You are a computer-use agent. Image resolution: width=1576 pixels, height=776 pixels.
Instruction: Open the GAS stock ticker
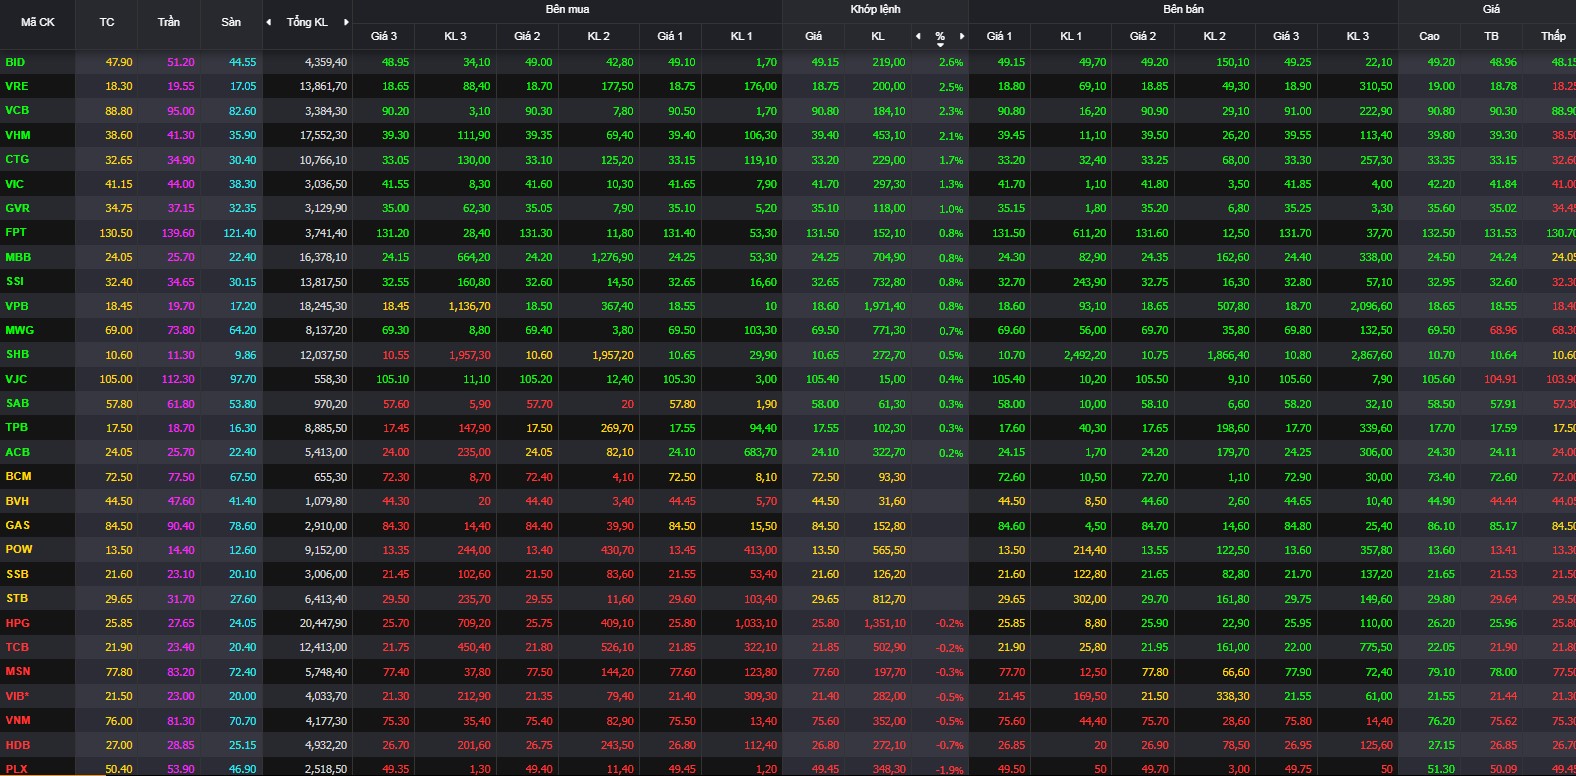18,525
